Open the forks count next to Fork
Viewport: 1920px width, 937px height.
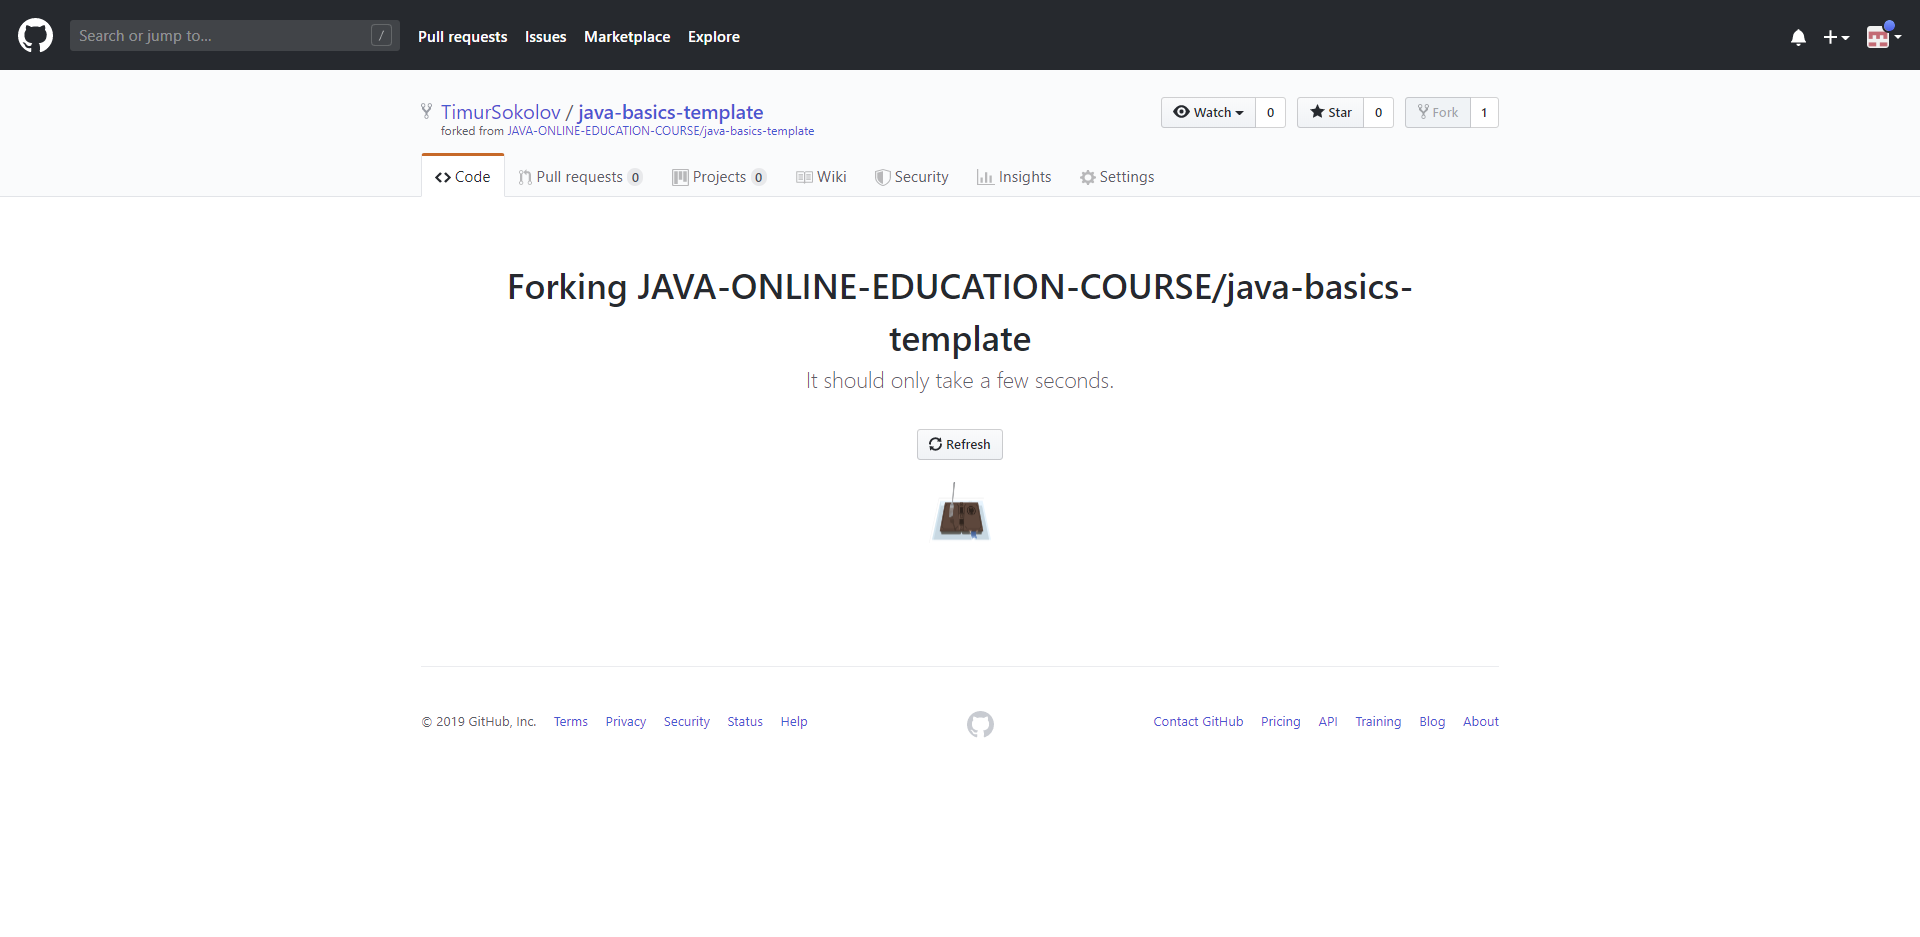tap(1484, 112)
